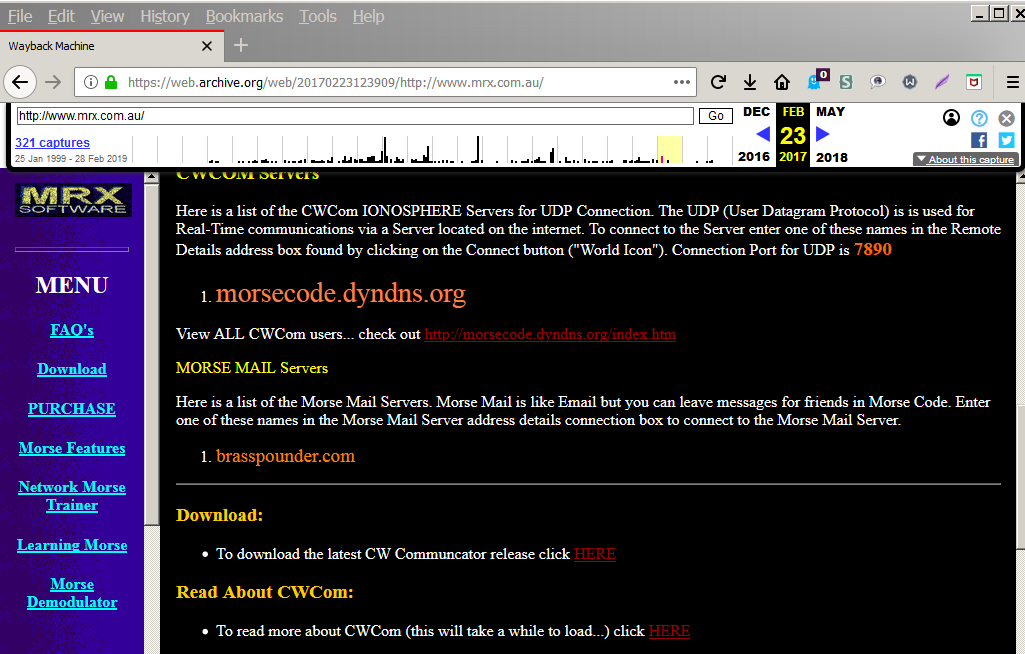Share capture on Twitter
Image resolution: width=1025 pixels, height=654 pixels.
coord(1006,140)
